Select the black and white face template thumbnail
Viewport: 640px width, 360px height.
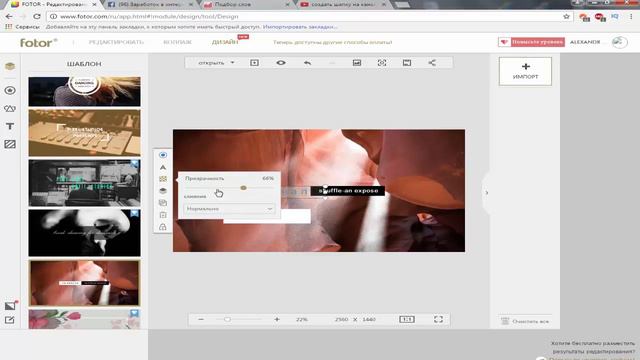coord(84,233)
